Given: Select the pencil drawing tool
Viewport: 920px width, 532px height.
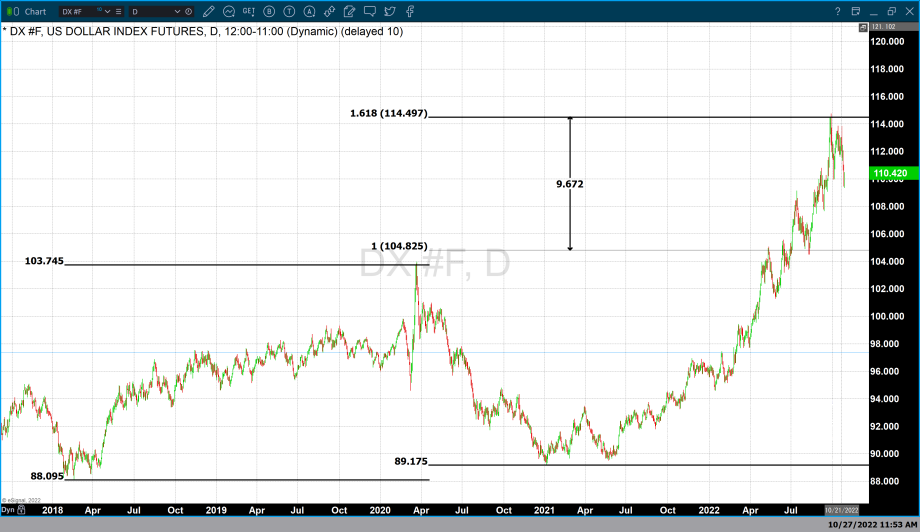Looking at the screenshot, I should coord(210,11).
